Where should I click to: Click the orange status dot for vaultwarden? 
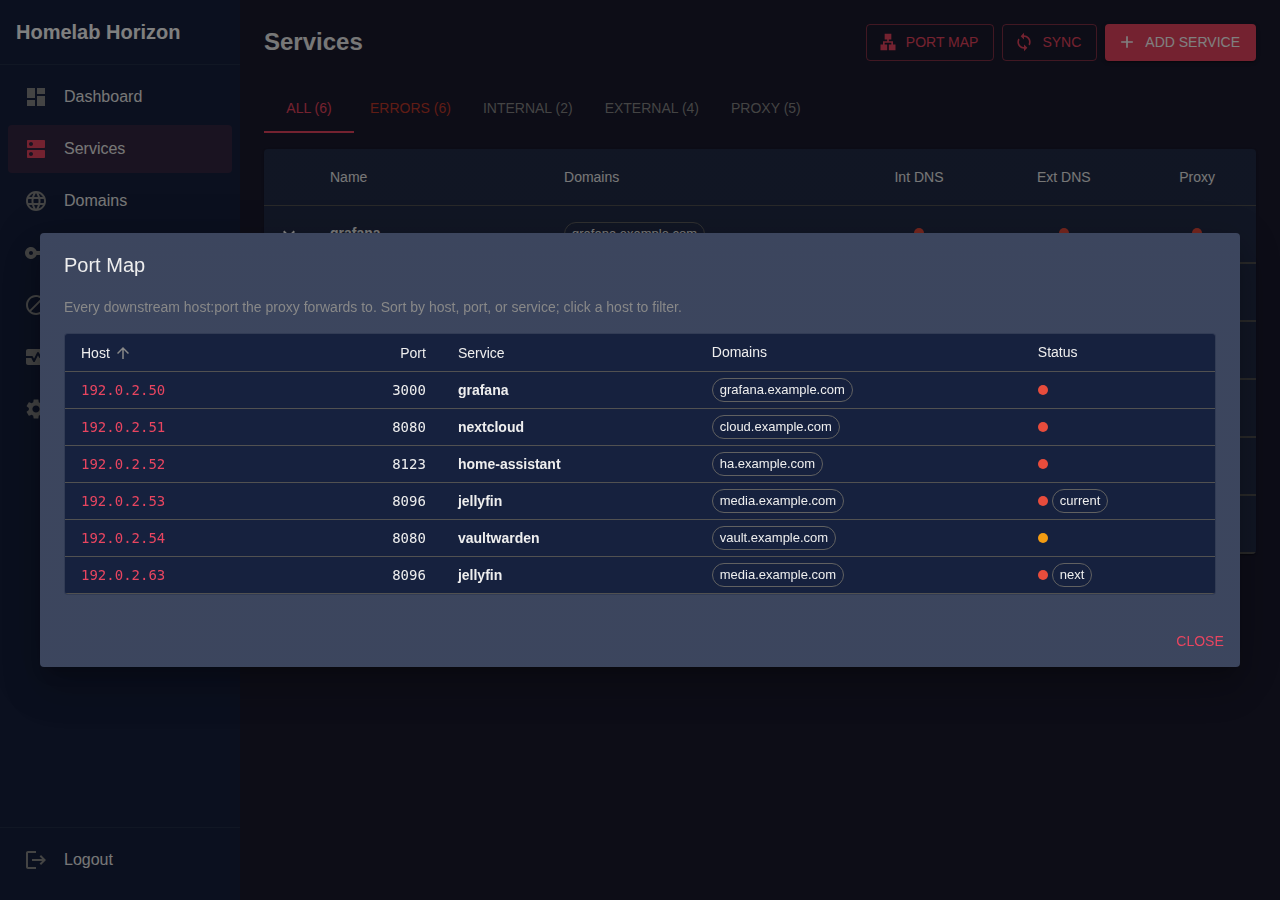point(1043,538)
